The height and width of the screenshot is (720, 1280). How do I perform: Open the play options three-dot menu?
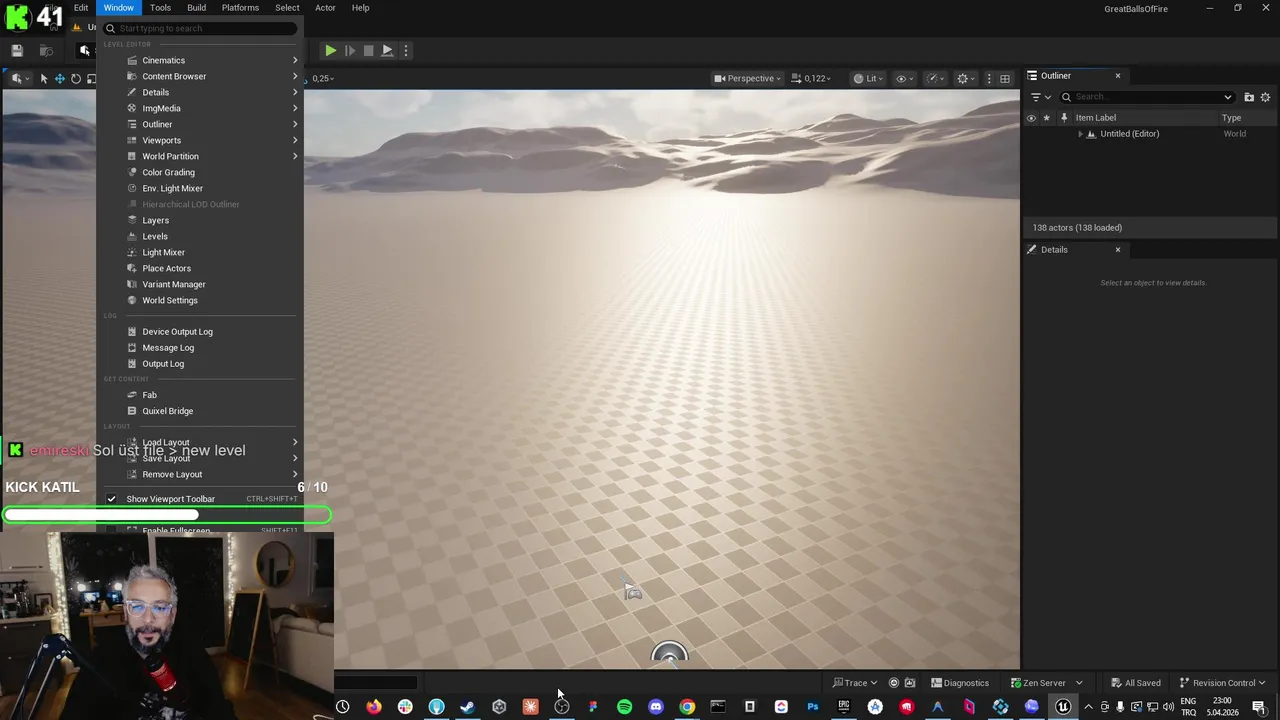tap(405, 50)
